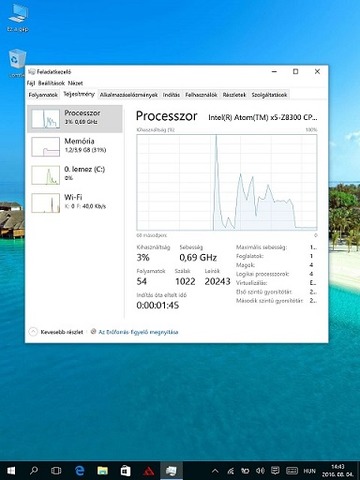Click the 'Logikai processzorok' label

262,274
